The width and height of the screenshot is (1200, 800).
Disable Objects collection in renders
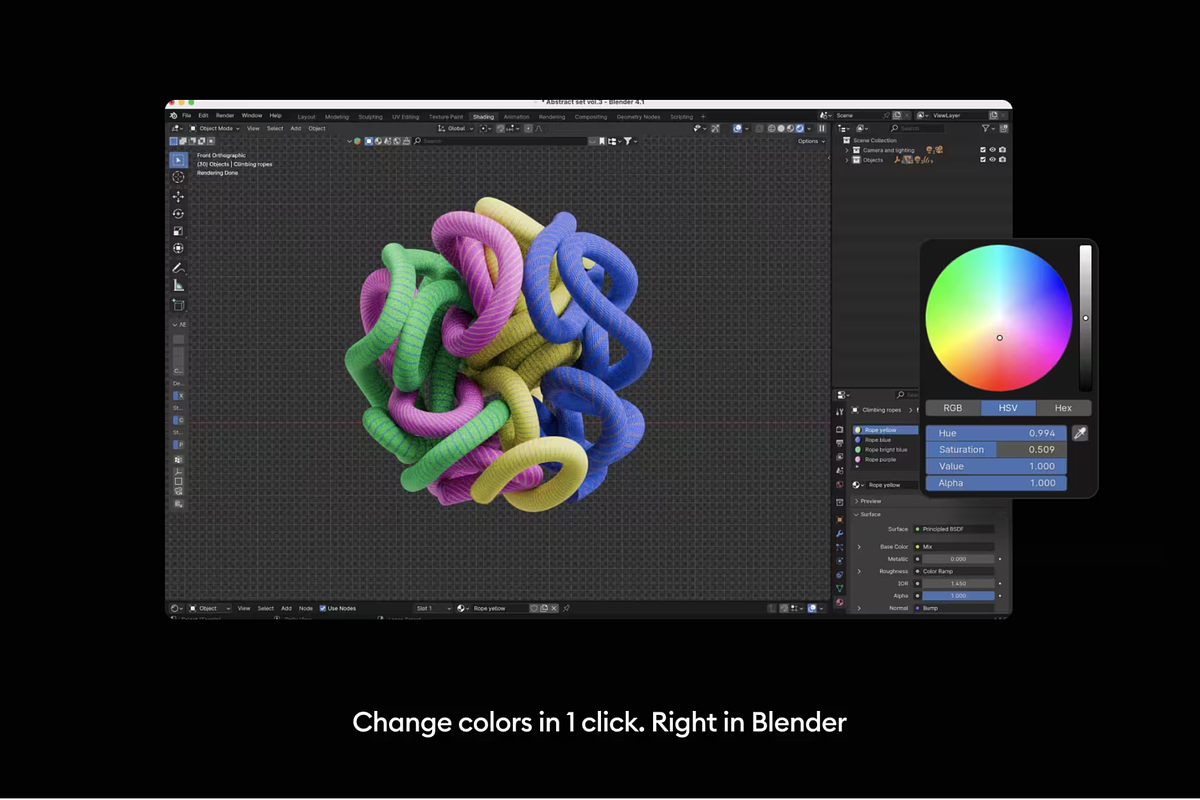(x=1003, y=160)
